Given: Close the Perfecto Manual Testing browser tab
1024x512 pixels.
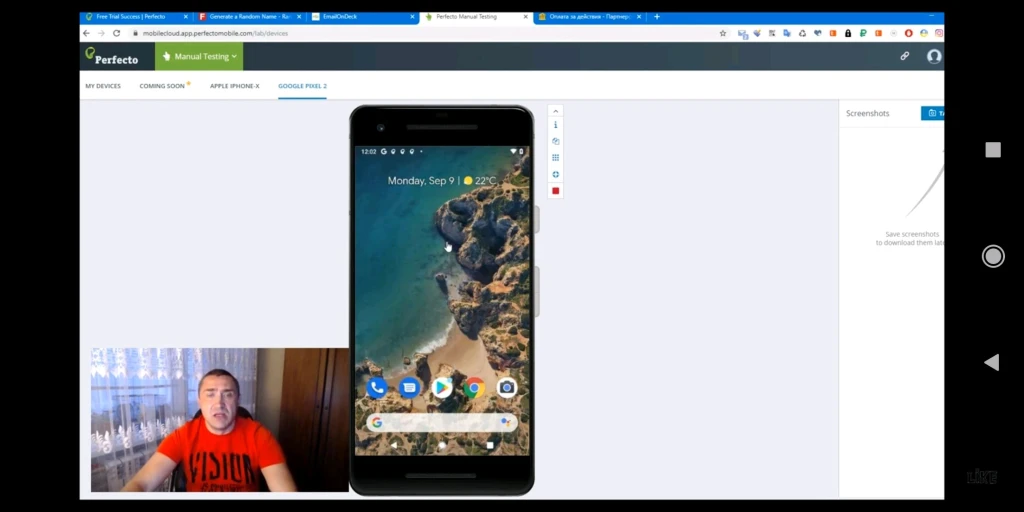Looking at the screenshot, I should (526, 16).
